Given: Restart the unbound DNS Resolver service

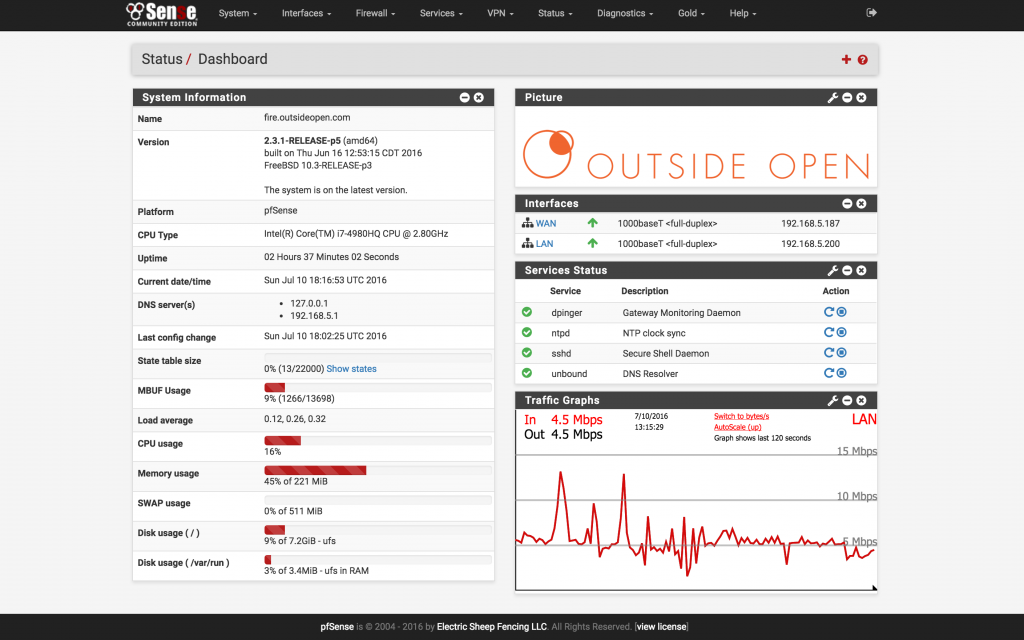Looking at the screenshot, I should [x=829, y=373].
